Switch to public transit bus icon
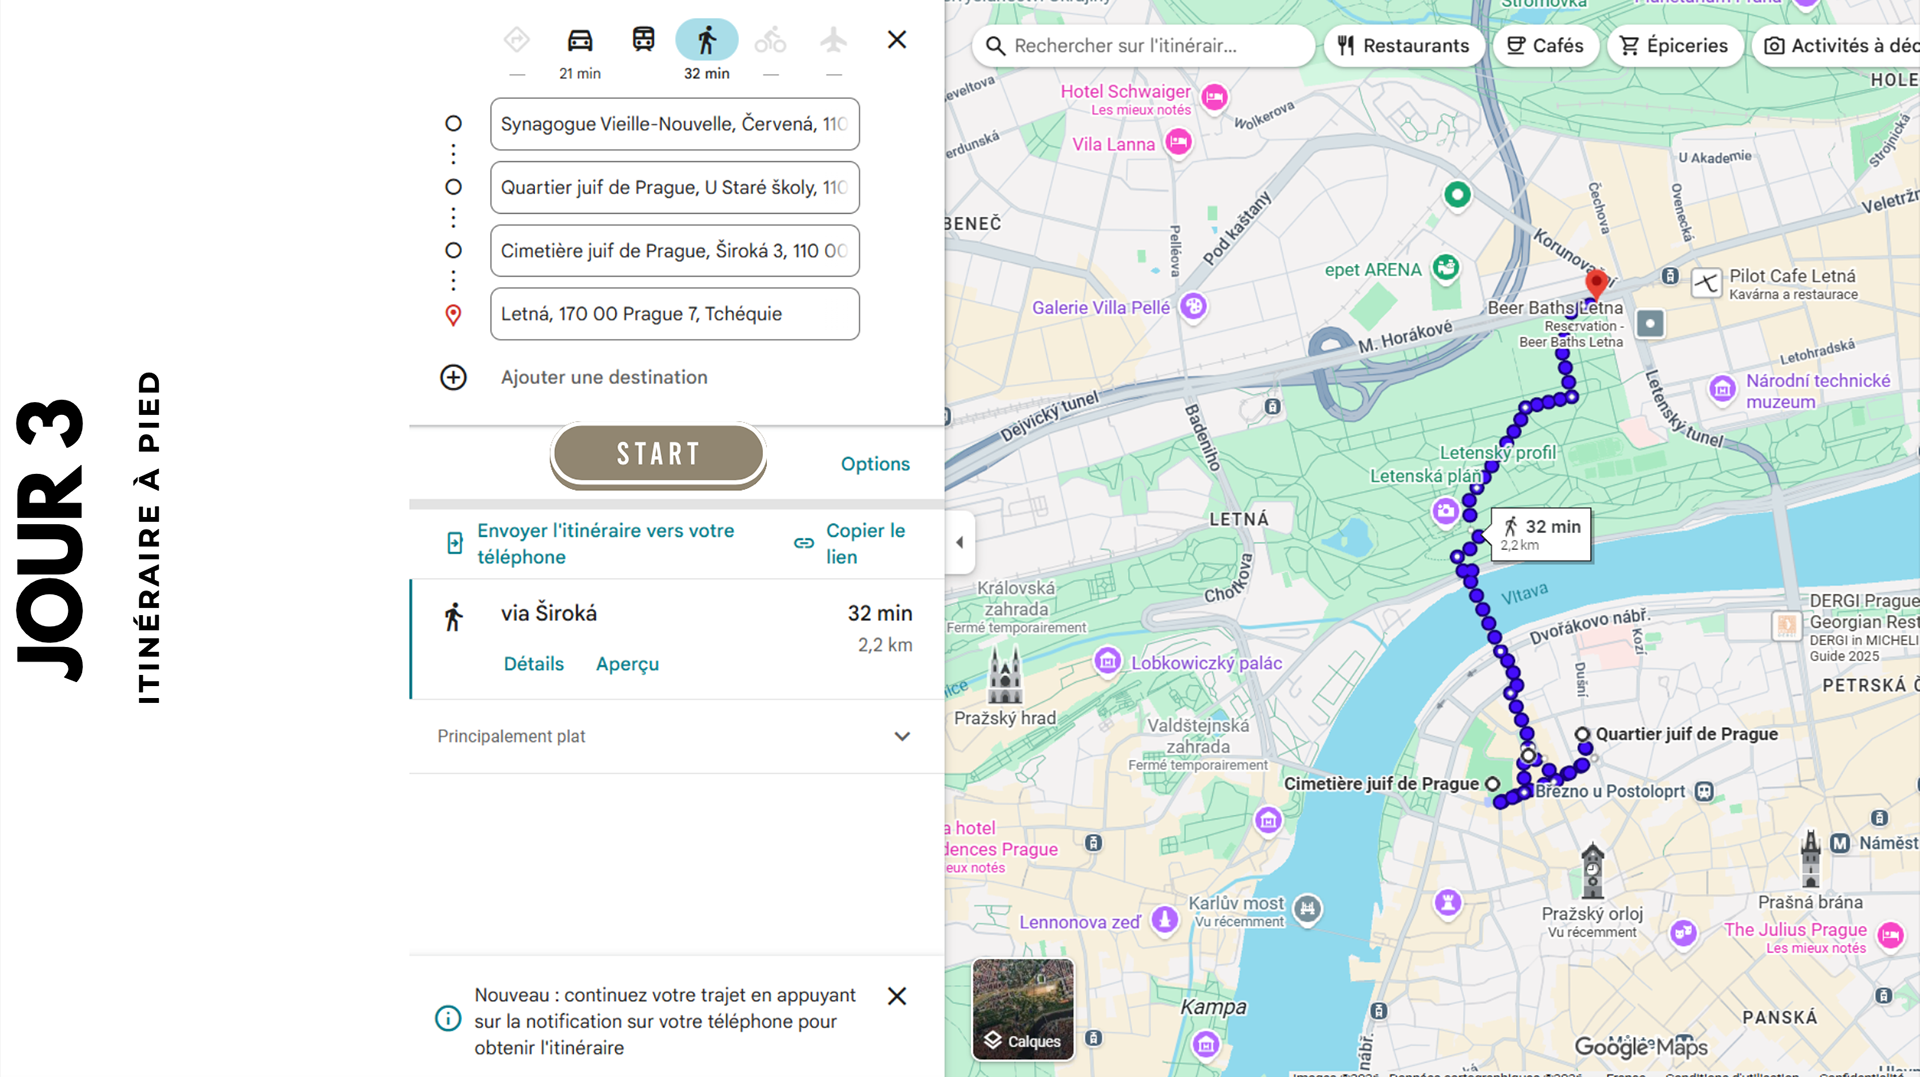The image size is (1920, 1077). click(643, 40)
